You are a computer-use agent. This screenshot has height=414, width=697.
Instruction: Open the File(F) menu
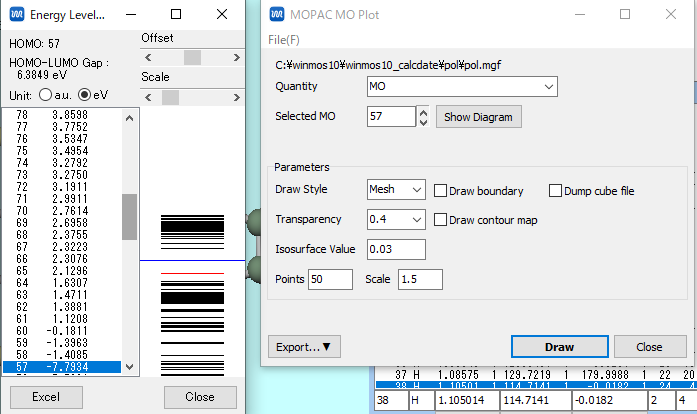284,40
